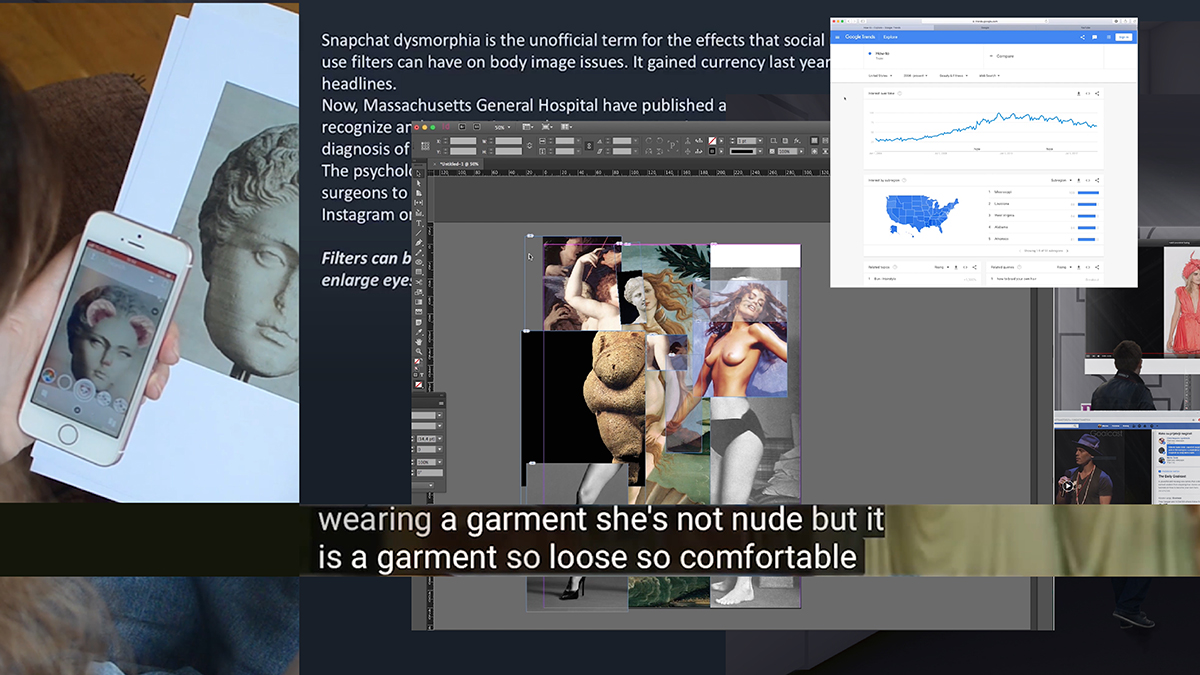This screenshot has height=675, width=1200.
Task: Rotate the object 90° counter-clockwise
Action: (661, 142)
